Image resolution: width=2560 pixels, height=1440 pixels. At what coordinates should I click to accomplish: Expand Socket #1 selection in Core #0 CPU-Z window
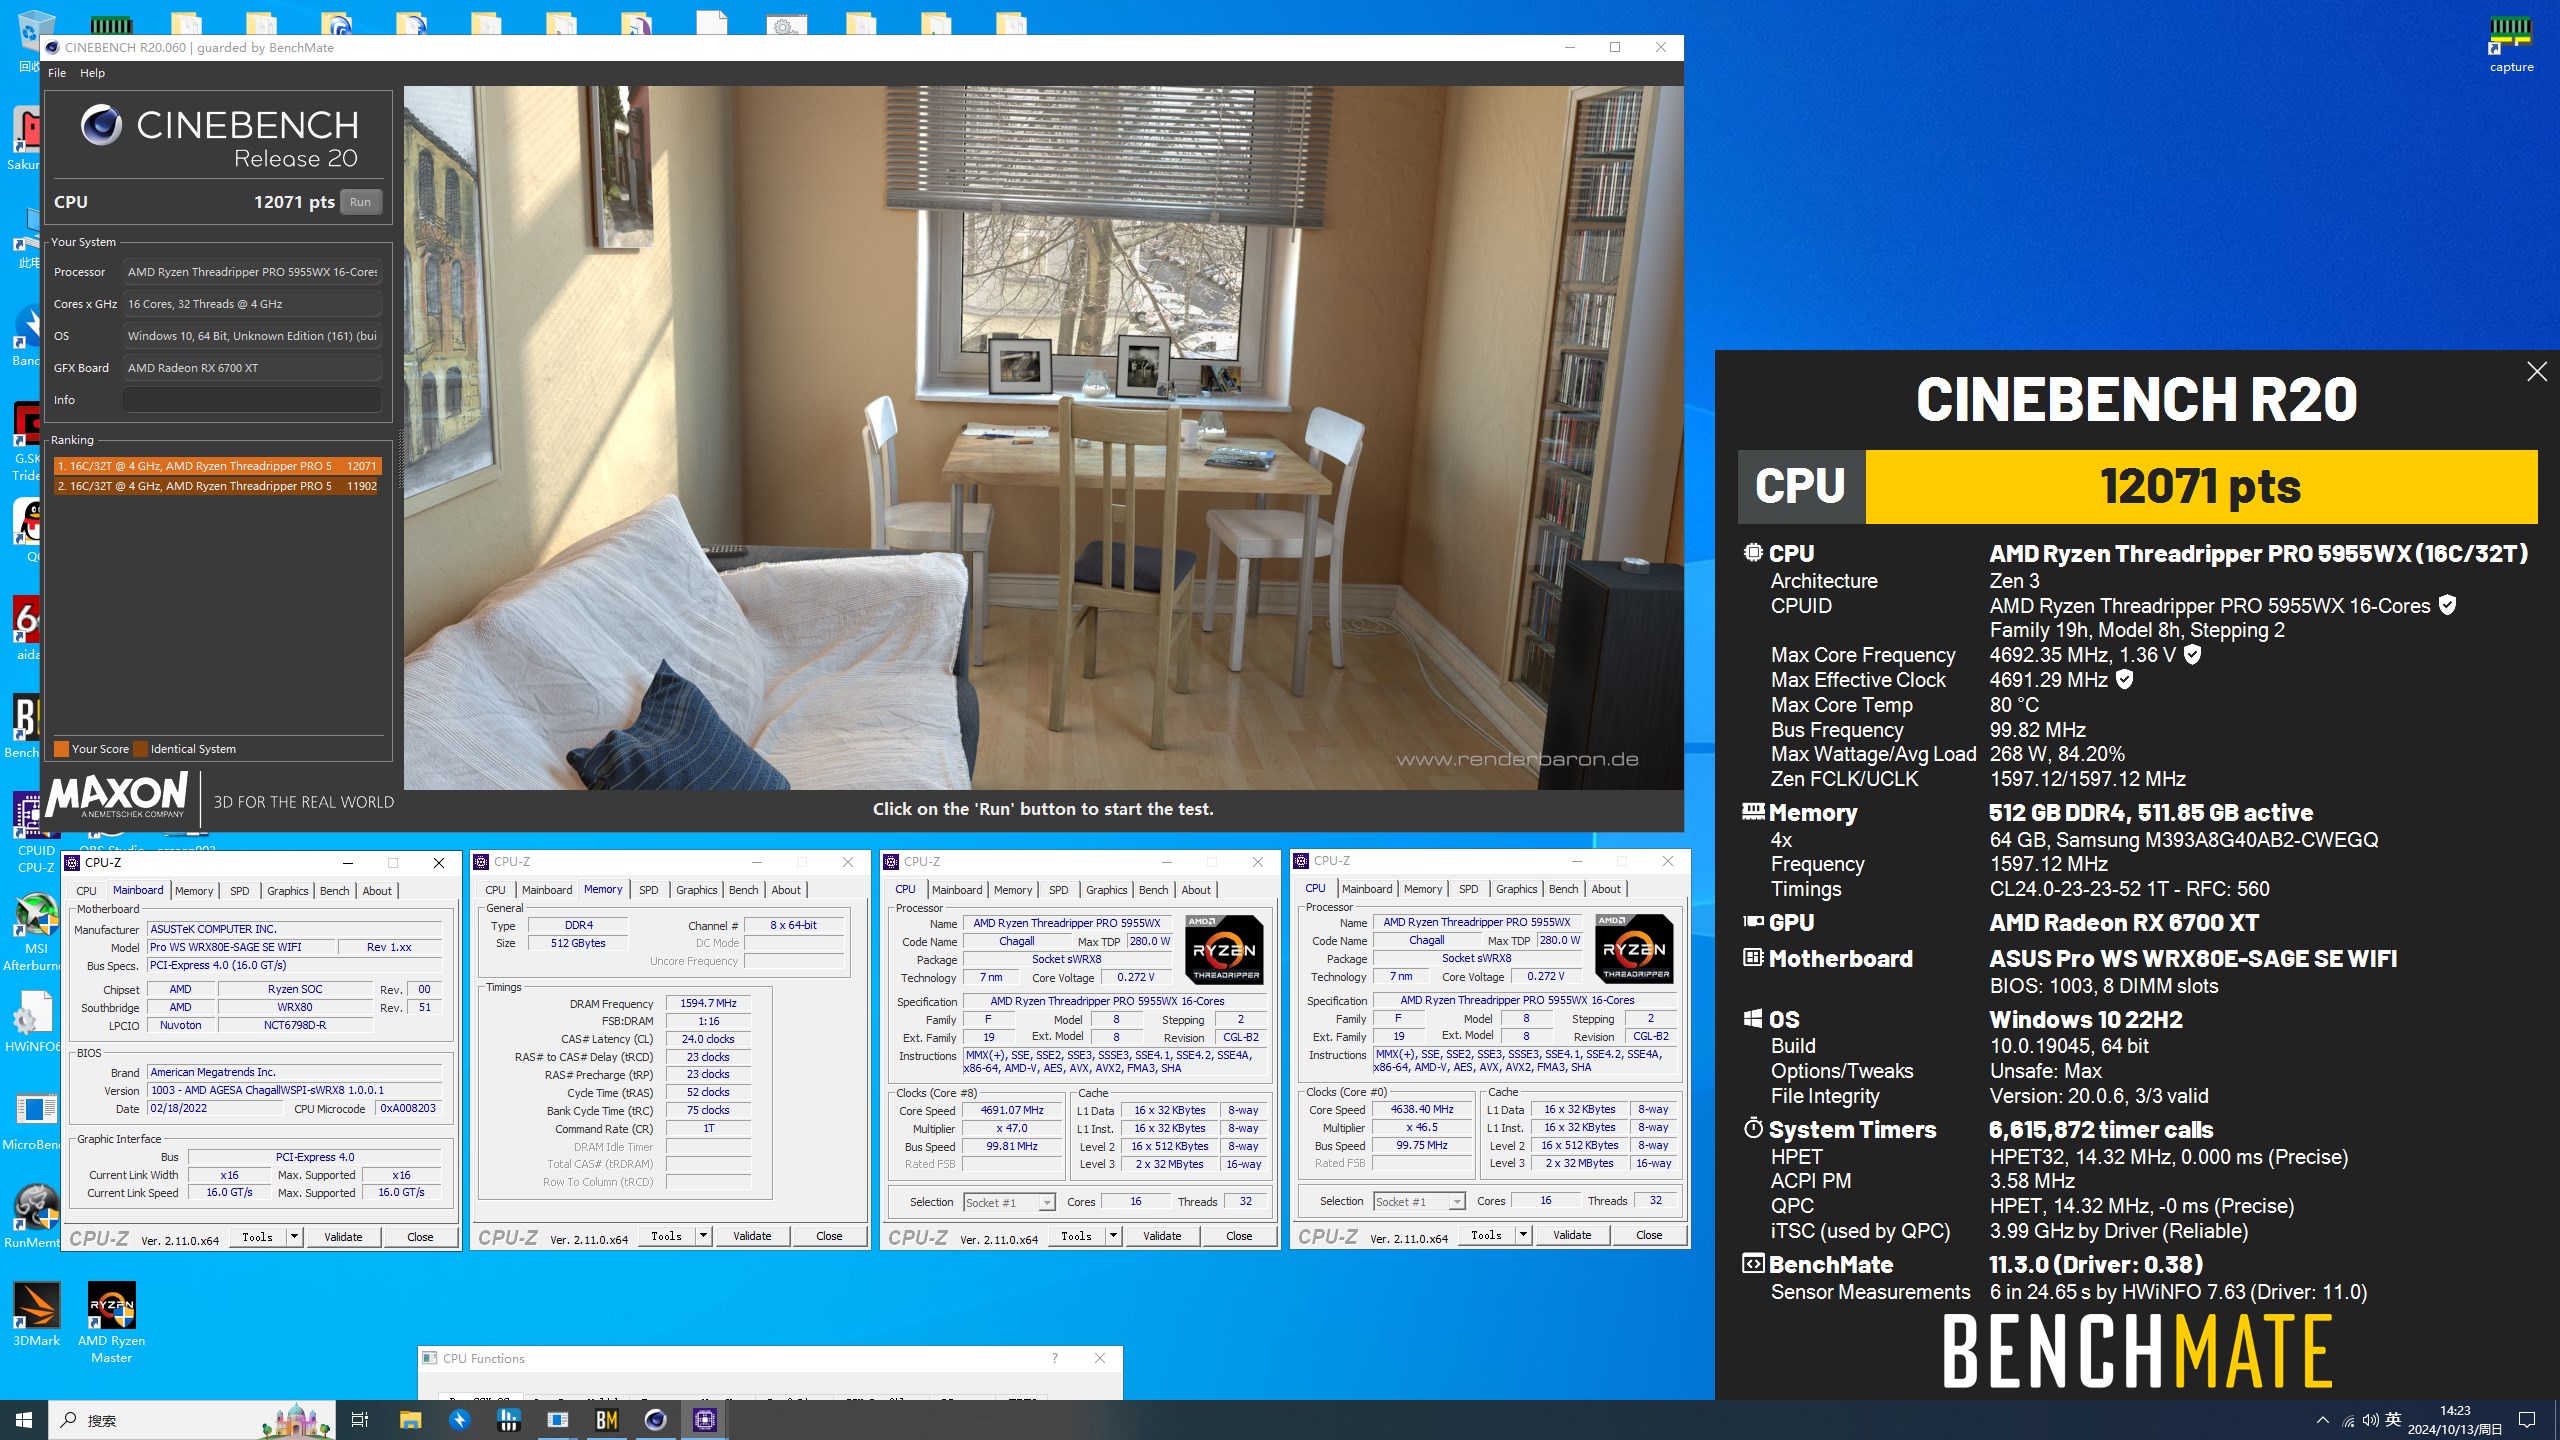(x=1457, y=1201)
